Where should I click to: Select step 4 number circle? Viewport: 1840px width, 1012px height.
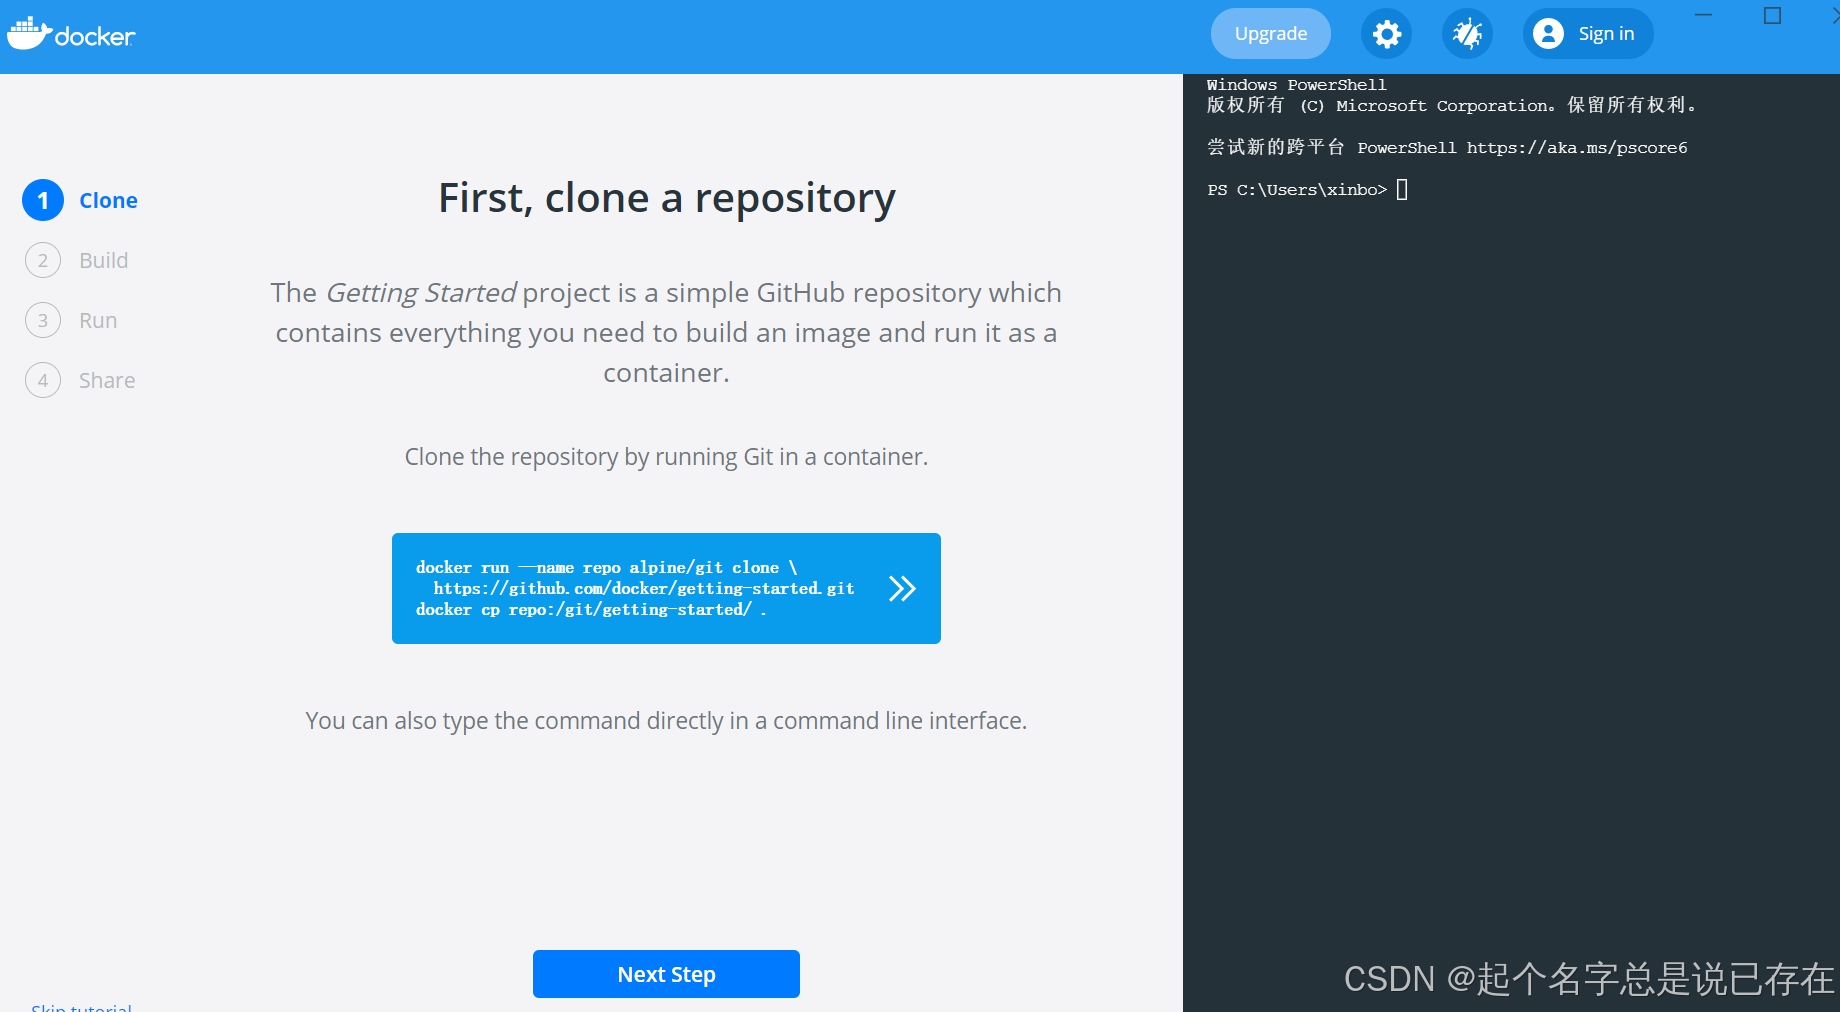(x=43, y=381)
